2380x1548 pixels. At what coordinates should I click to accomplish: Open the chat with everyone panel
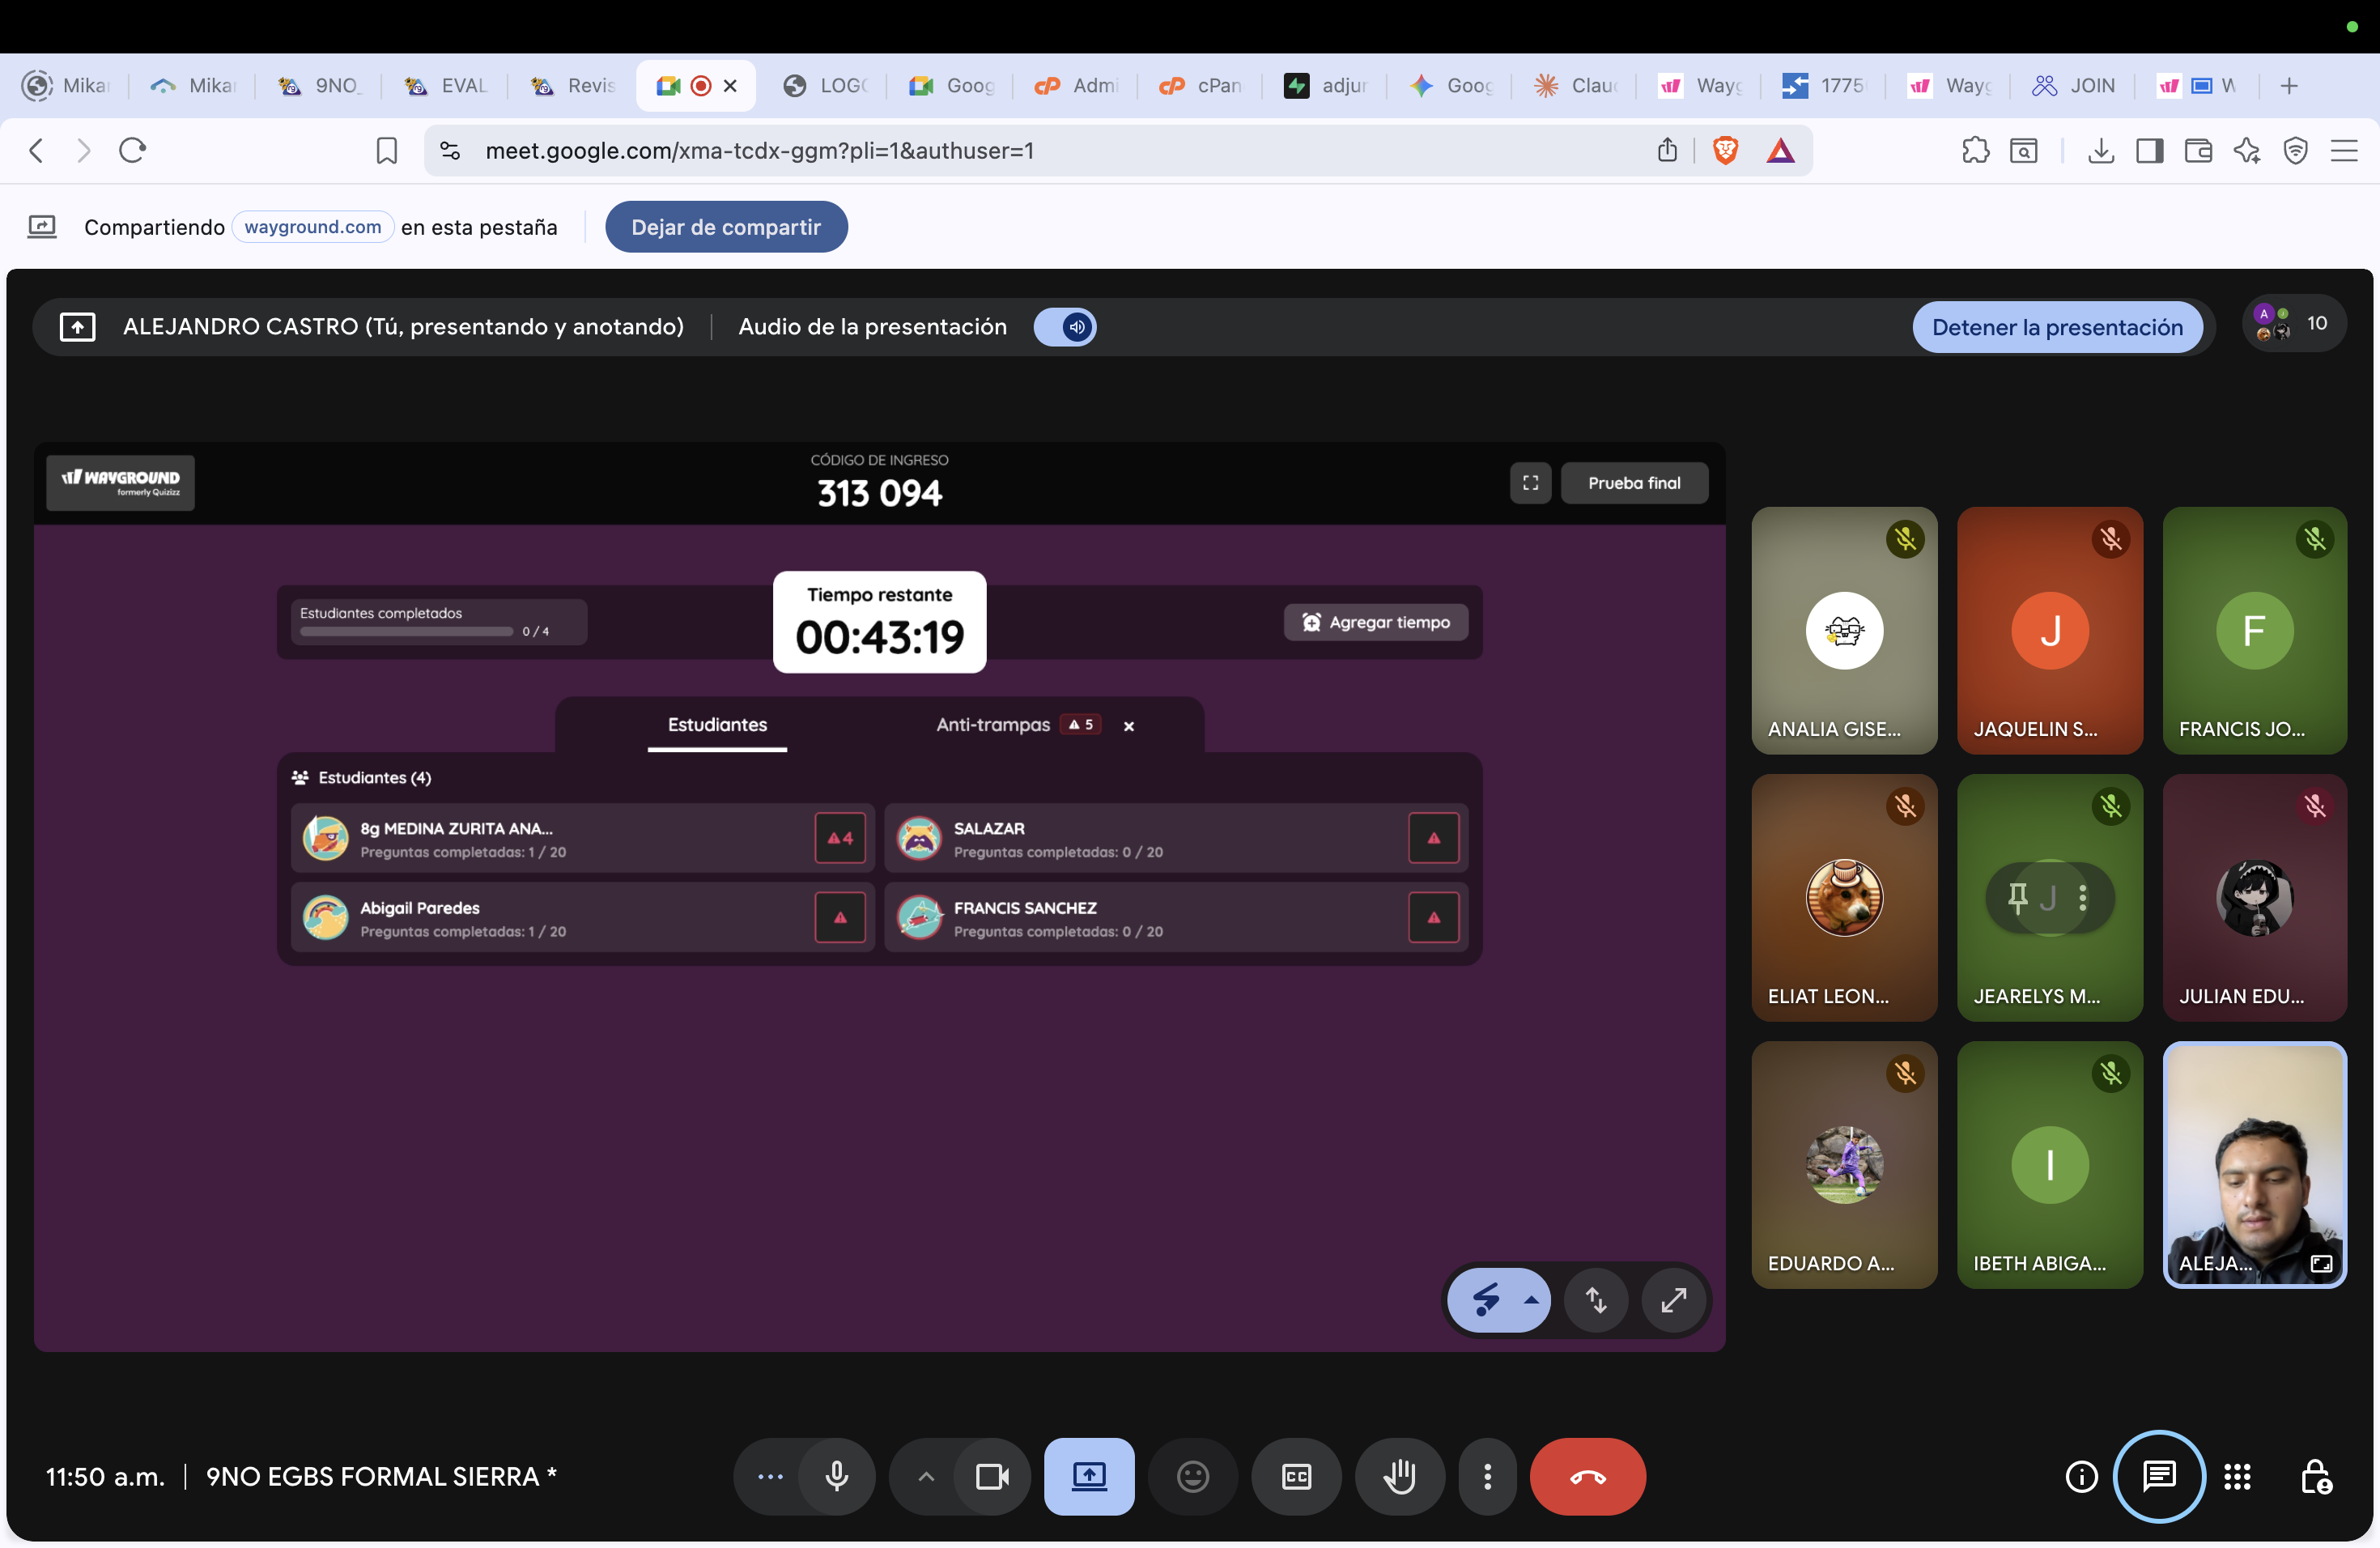click(2159, 1476)
